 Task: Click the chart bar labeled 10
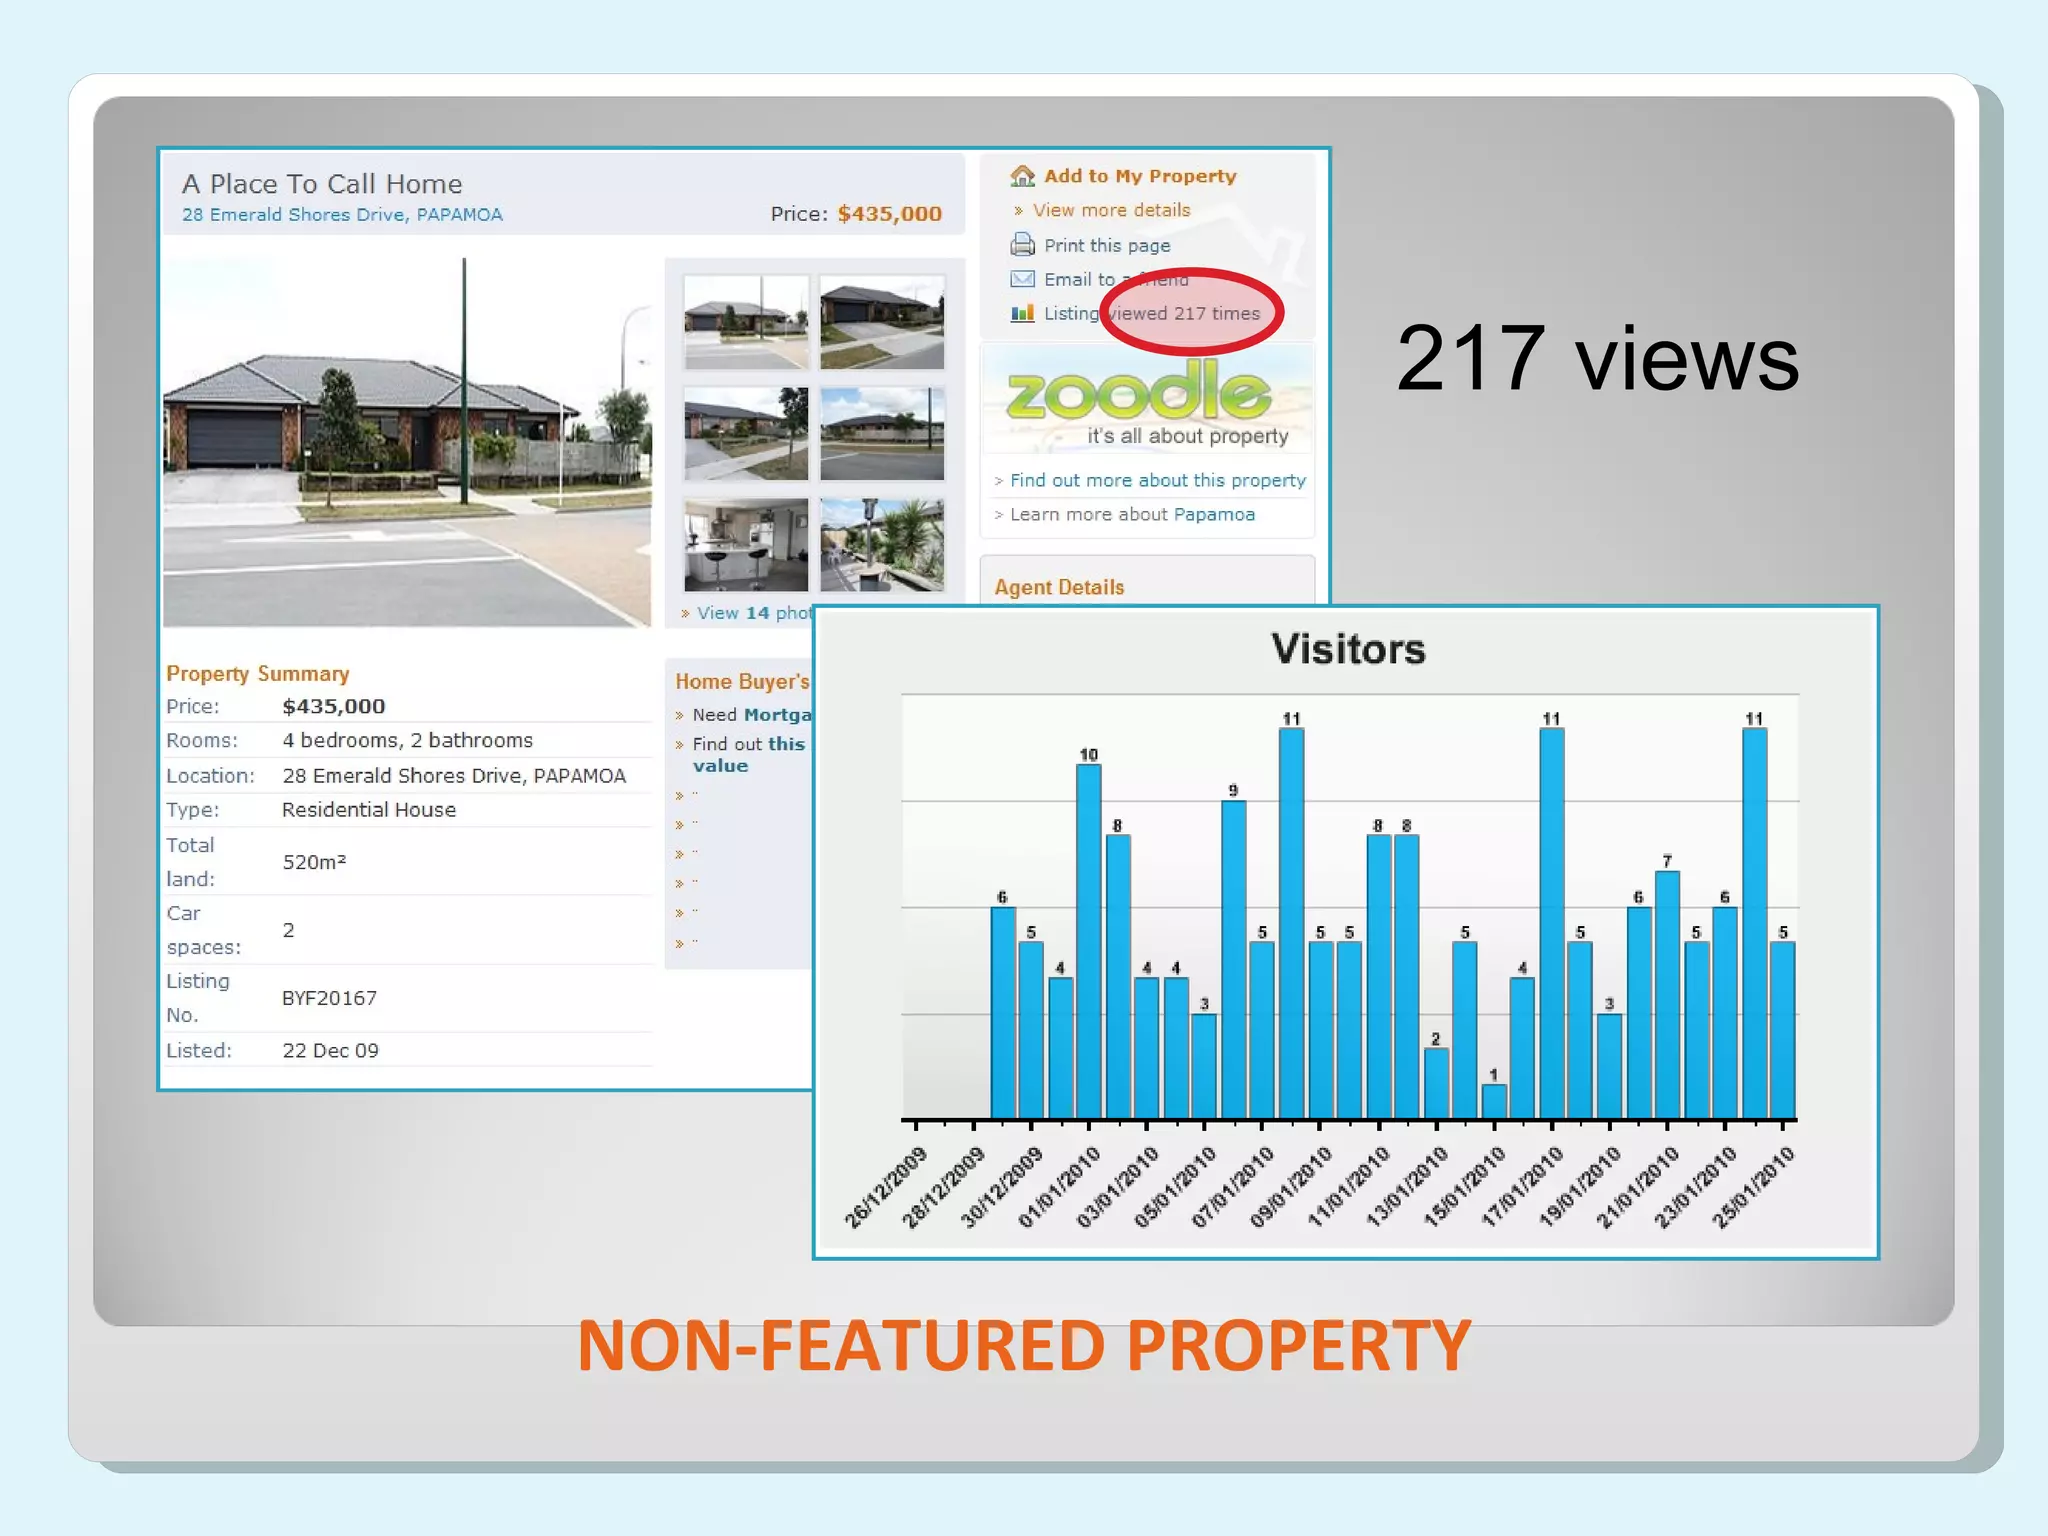click(x=1089, y=941)
